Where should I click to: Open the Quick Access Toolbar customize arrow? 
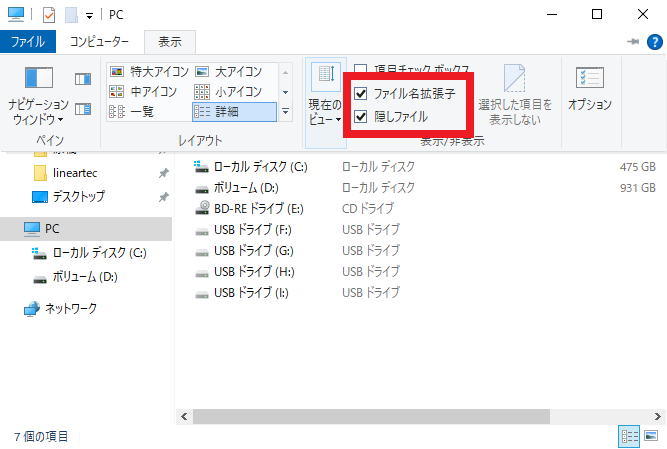tap(89, 16)
